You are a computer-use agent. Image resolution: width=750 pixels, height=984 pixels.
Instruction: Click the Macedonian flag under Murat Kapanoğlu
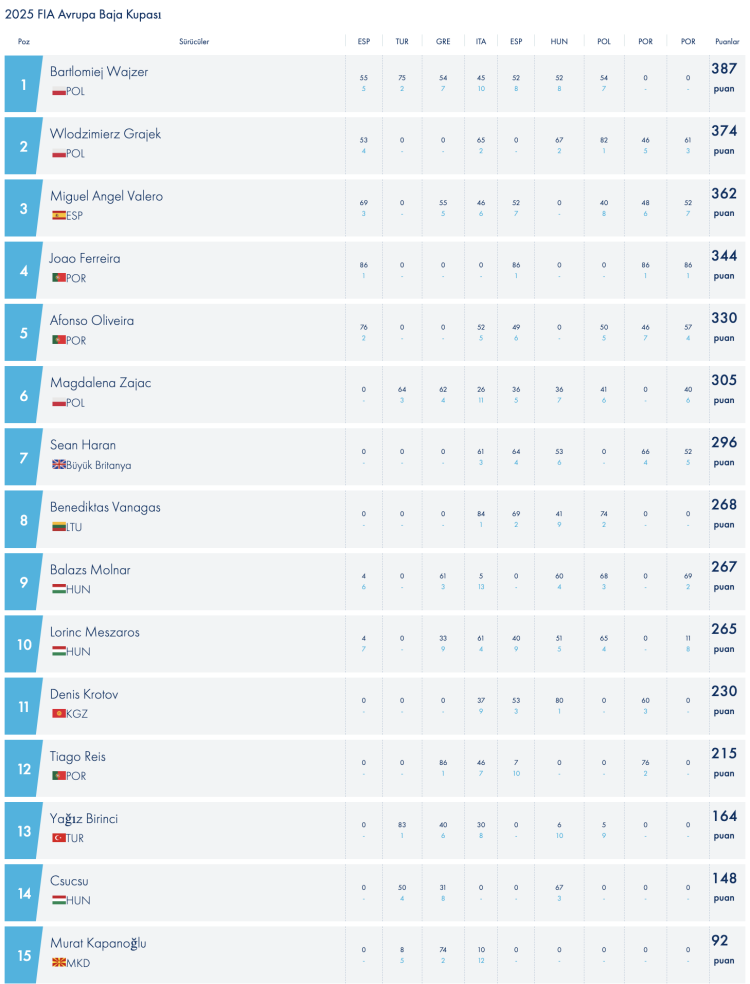pos(59,962)
